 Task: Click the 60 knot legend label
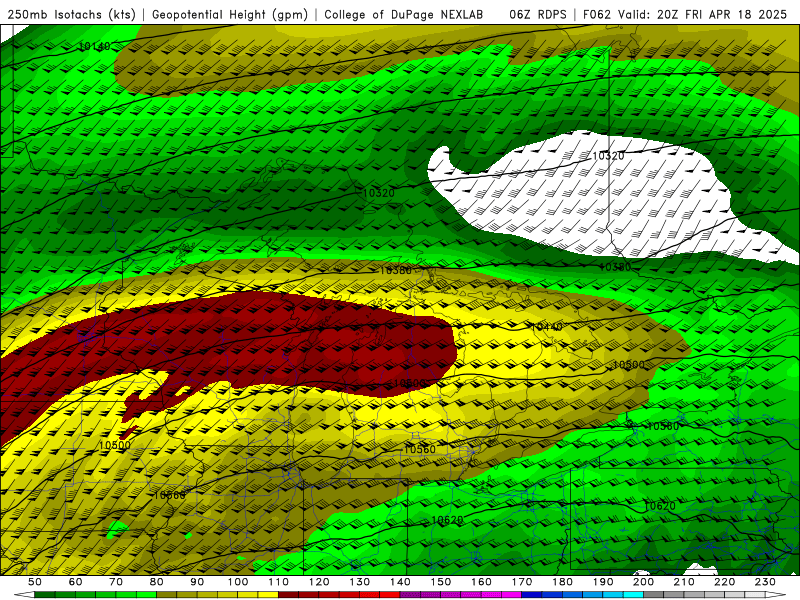click(x=75, y=582)
